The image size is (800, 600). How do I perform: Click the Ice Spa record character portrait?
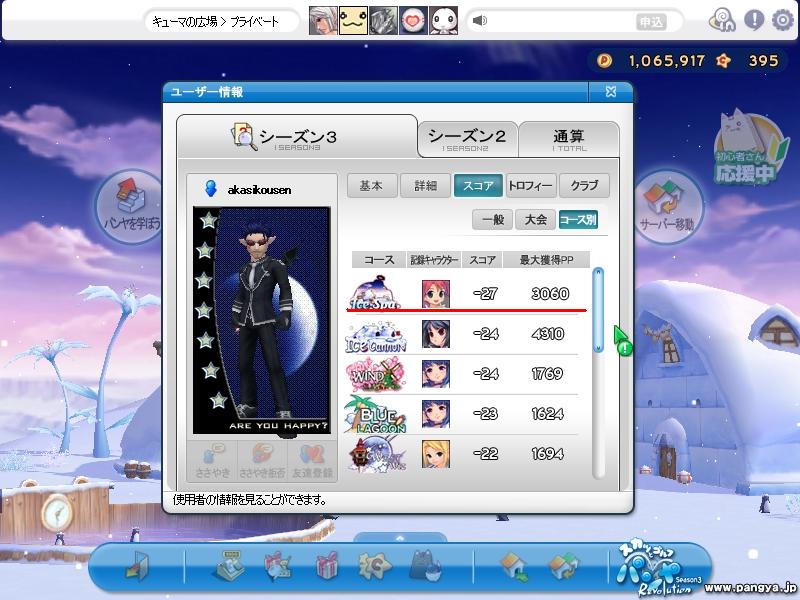pos(436,293)
